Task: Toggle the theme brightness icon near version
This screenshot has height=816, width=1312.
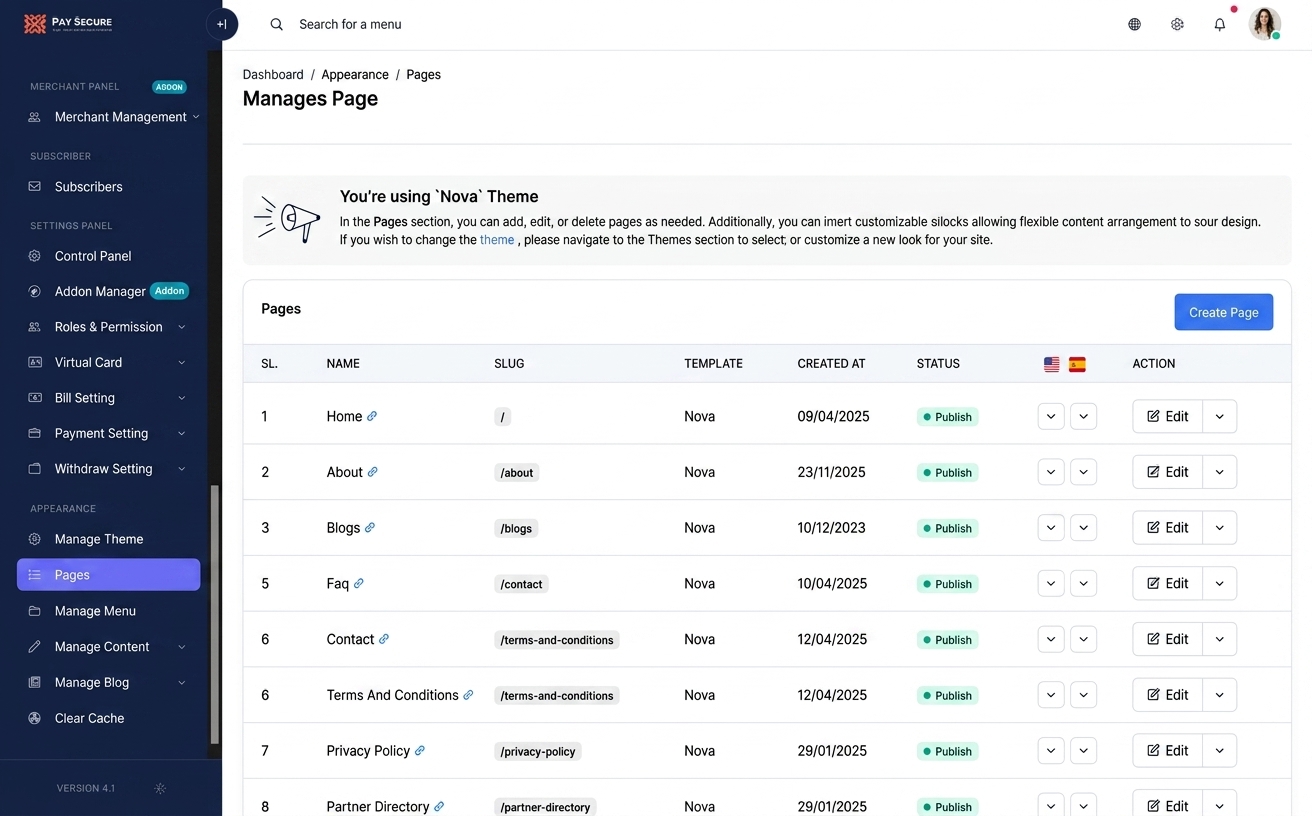Action: pos(160,788)
